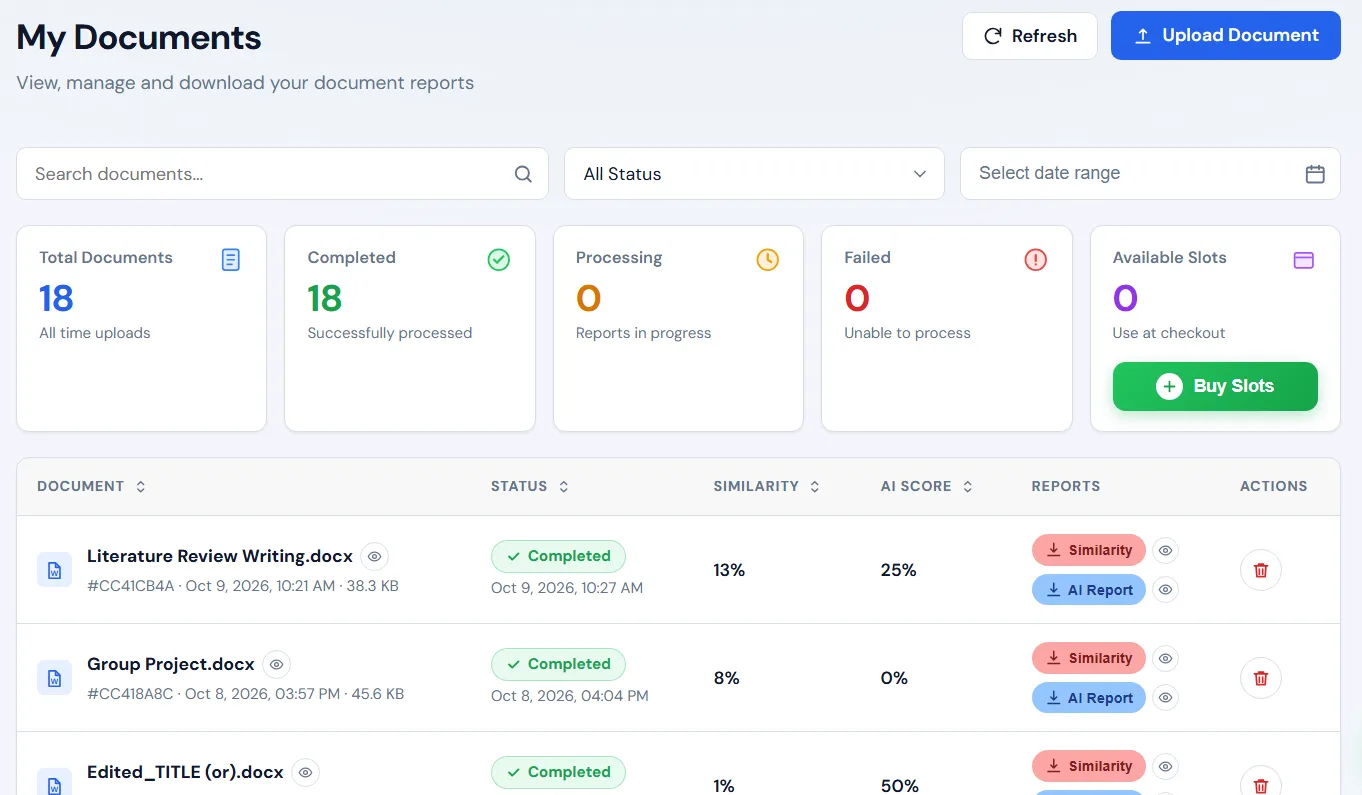The height and width of the screenshot is (795, 1362).
Task: Sort the table by Document column
Action: click(x=92, y=486)
